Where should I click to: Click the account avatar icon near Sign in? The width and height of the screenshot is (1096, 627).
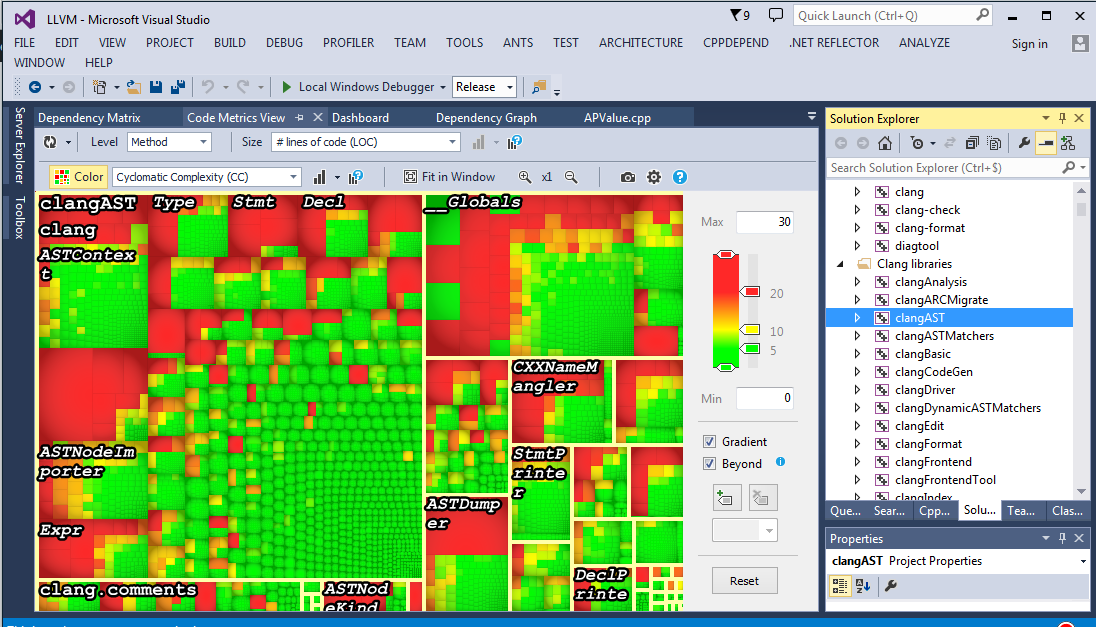(x=1080, y=43)
